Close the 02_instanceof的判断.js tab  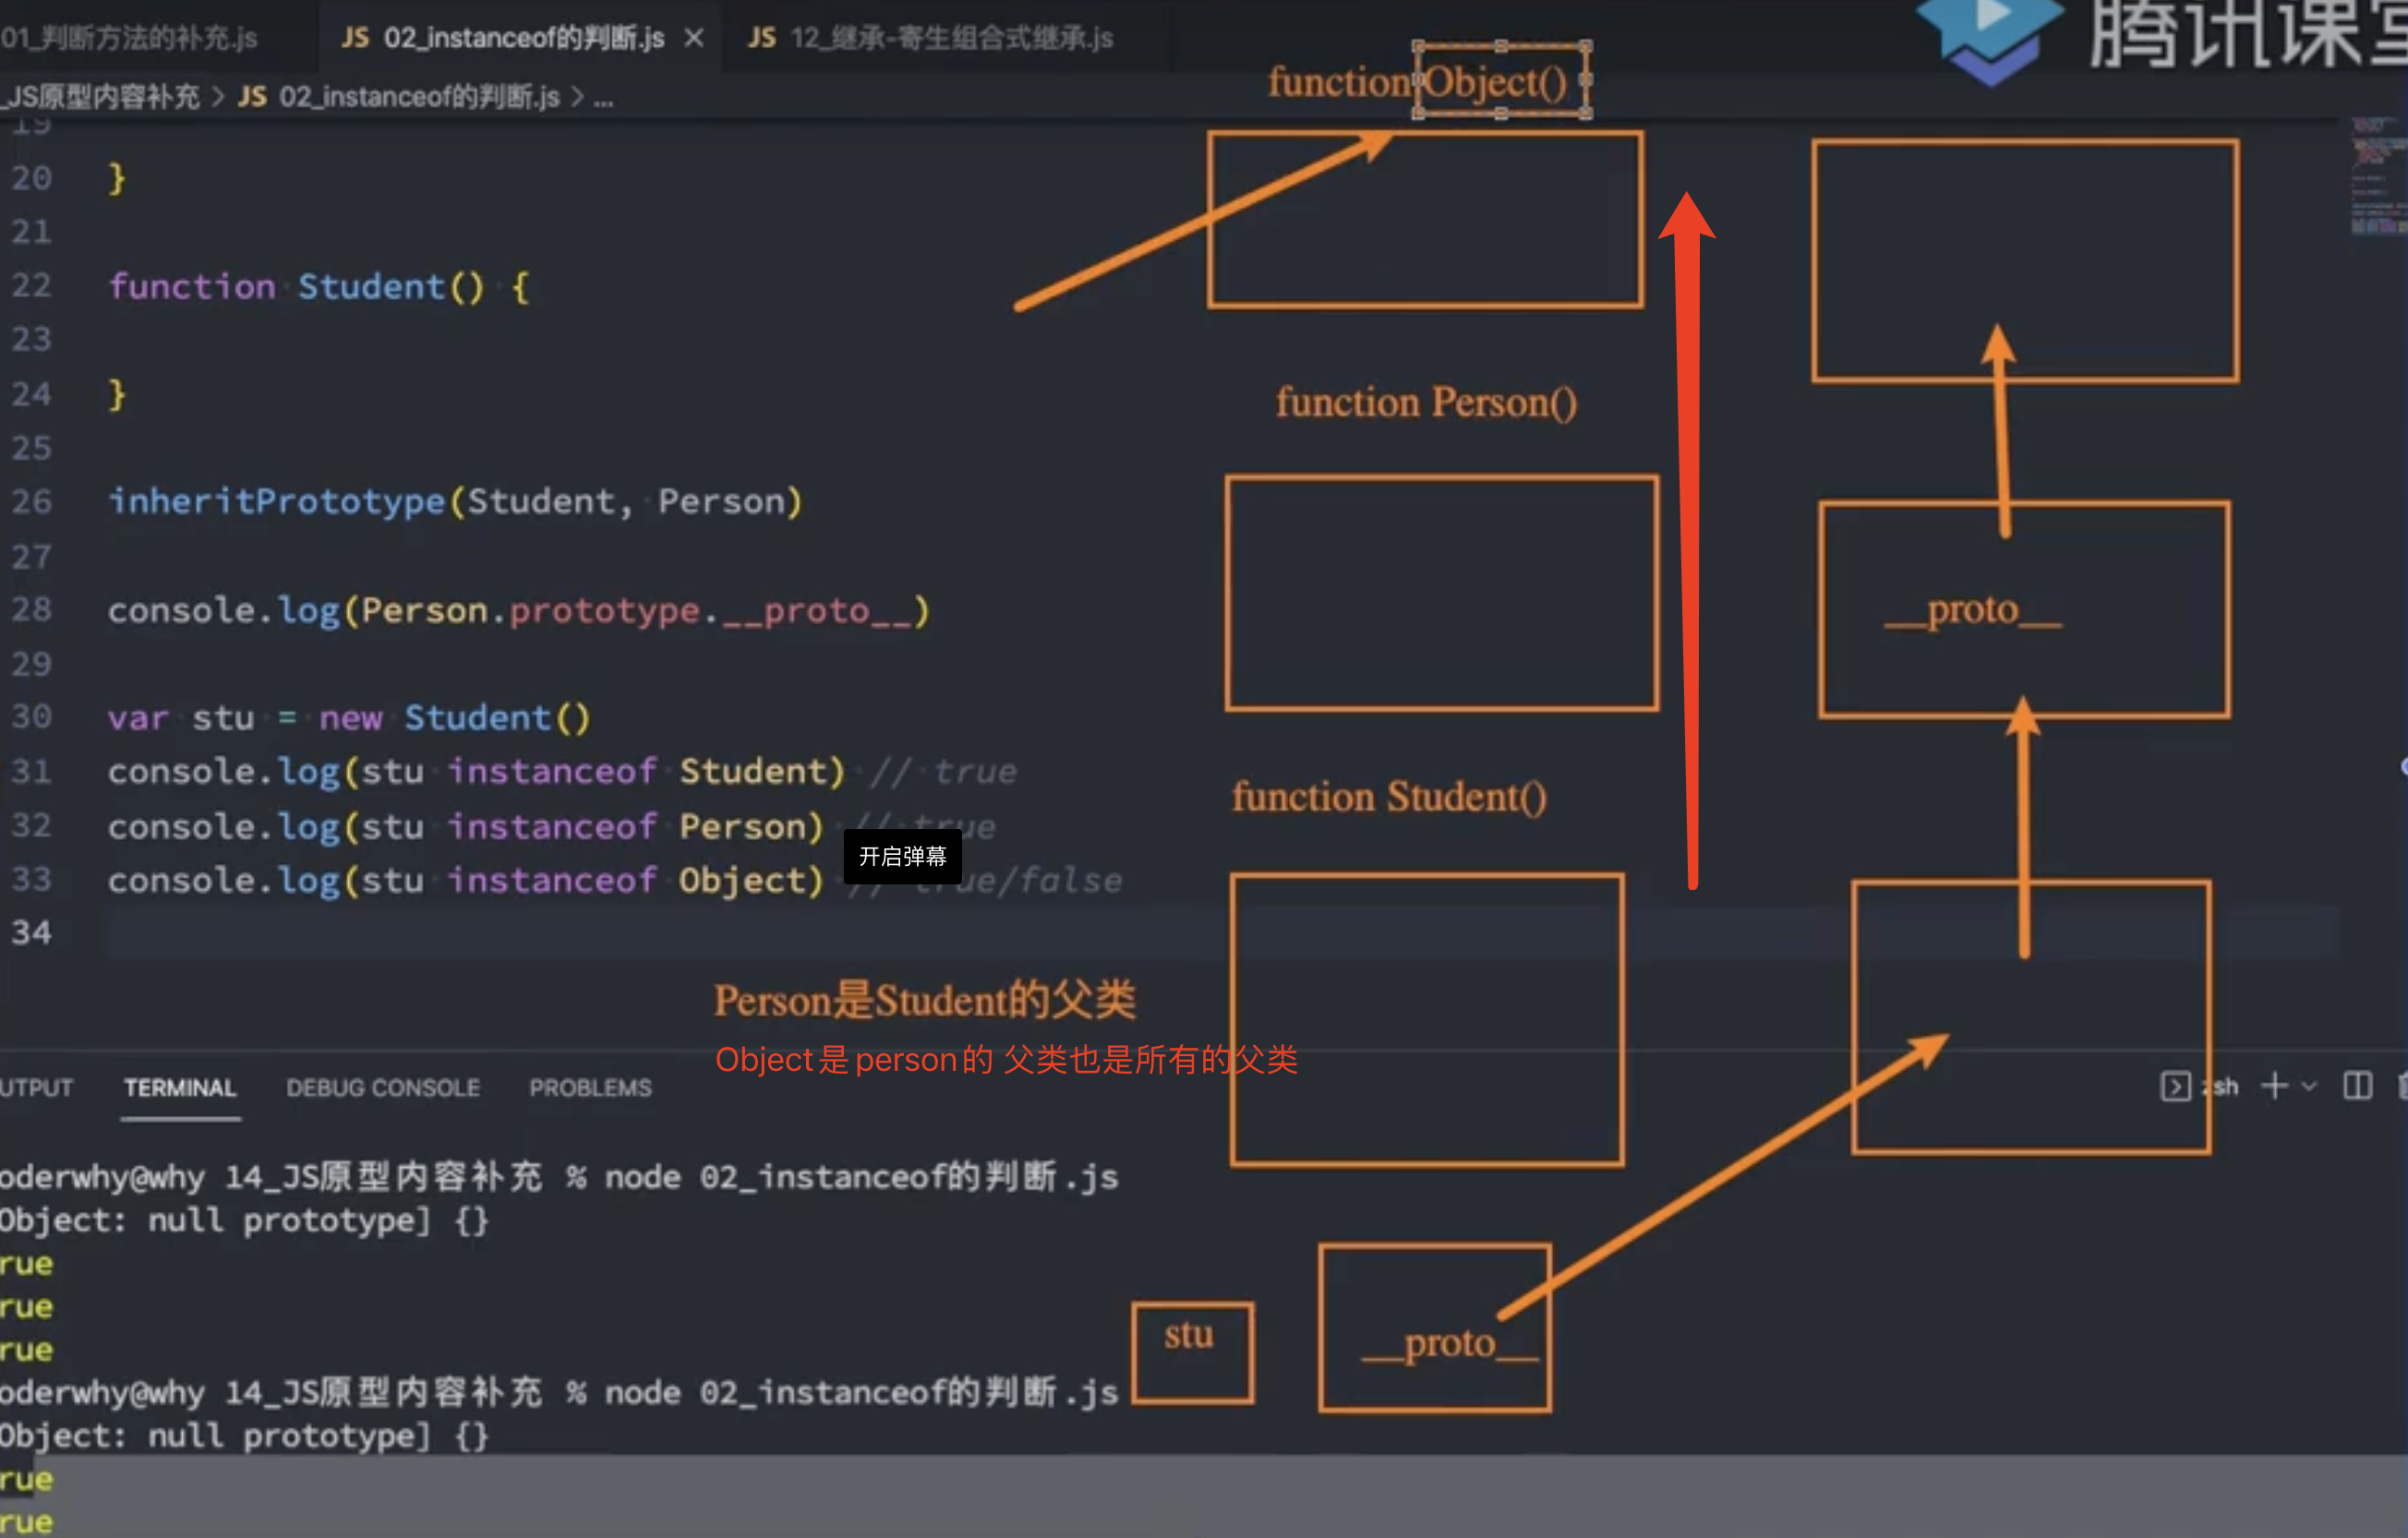point(694,38)
